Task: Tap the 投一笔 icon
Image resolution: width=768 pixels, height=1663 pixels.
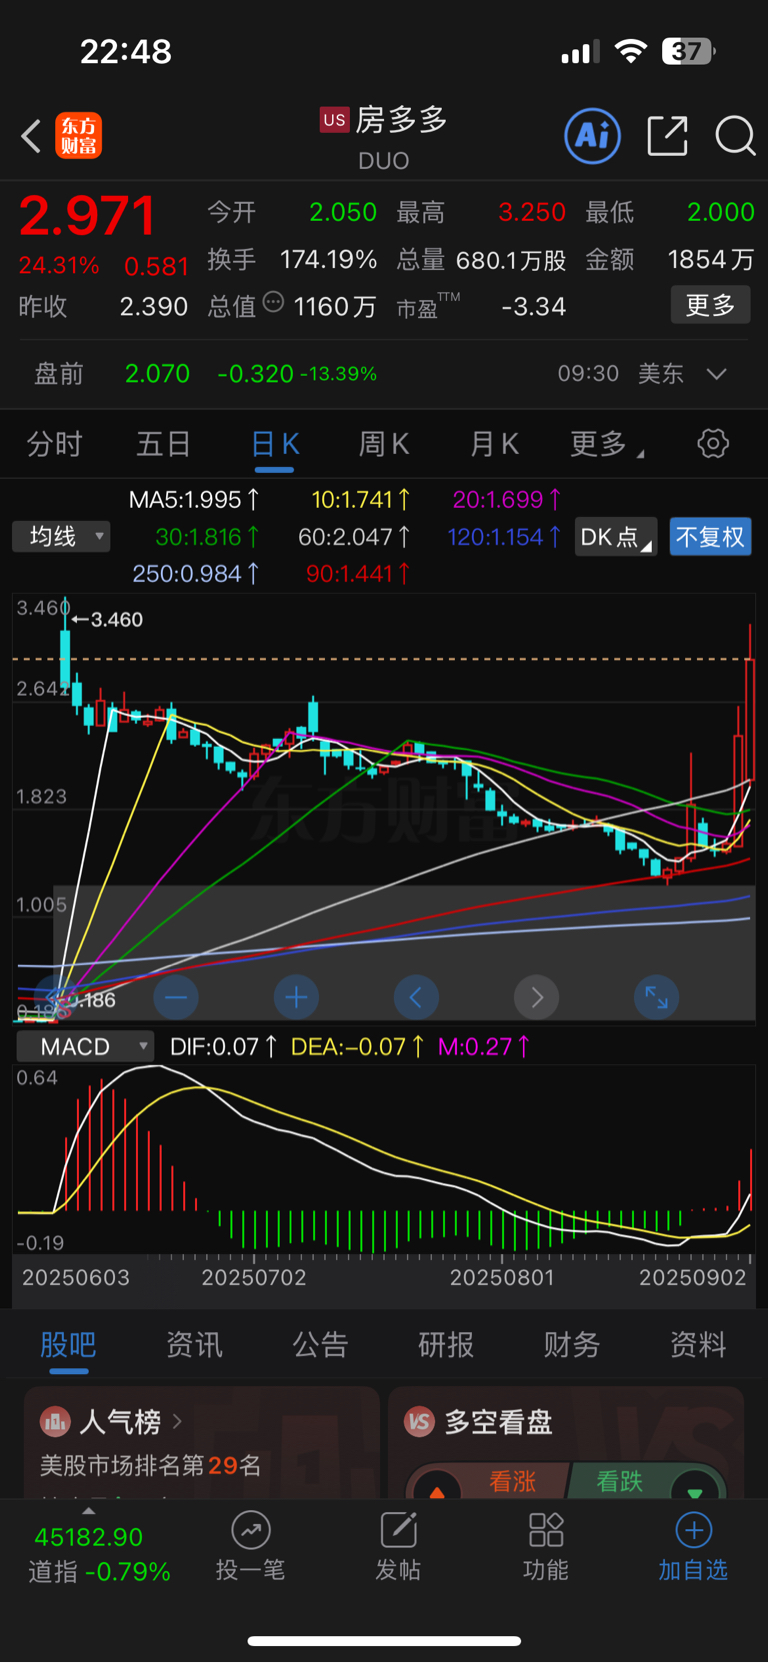Action: (251, 1530)
